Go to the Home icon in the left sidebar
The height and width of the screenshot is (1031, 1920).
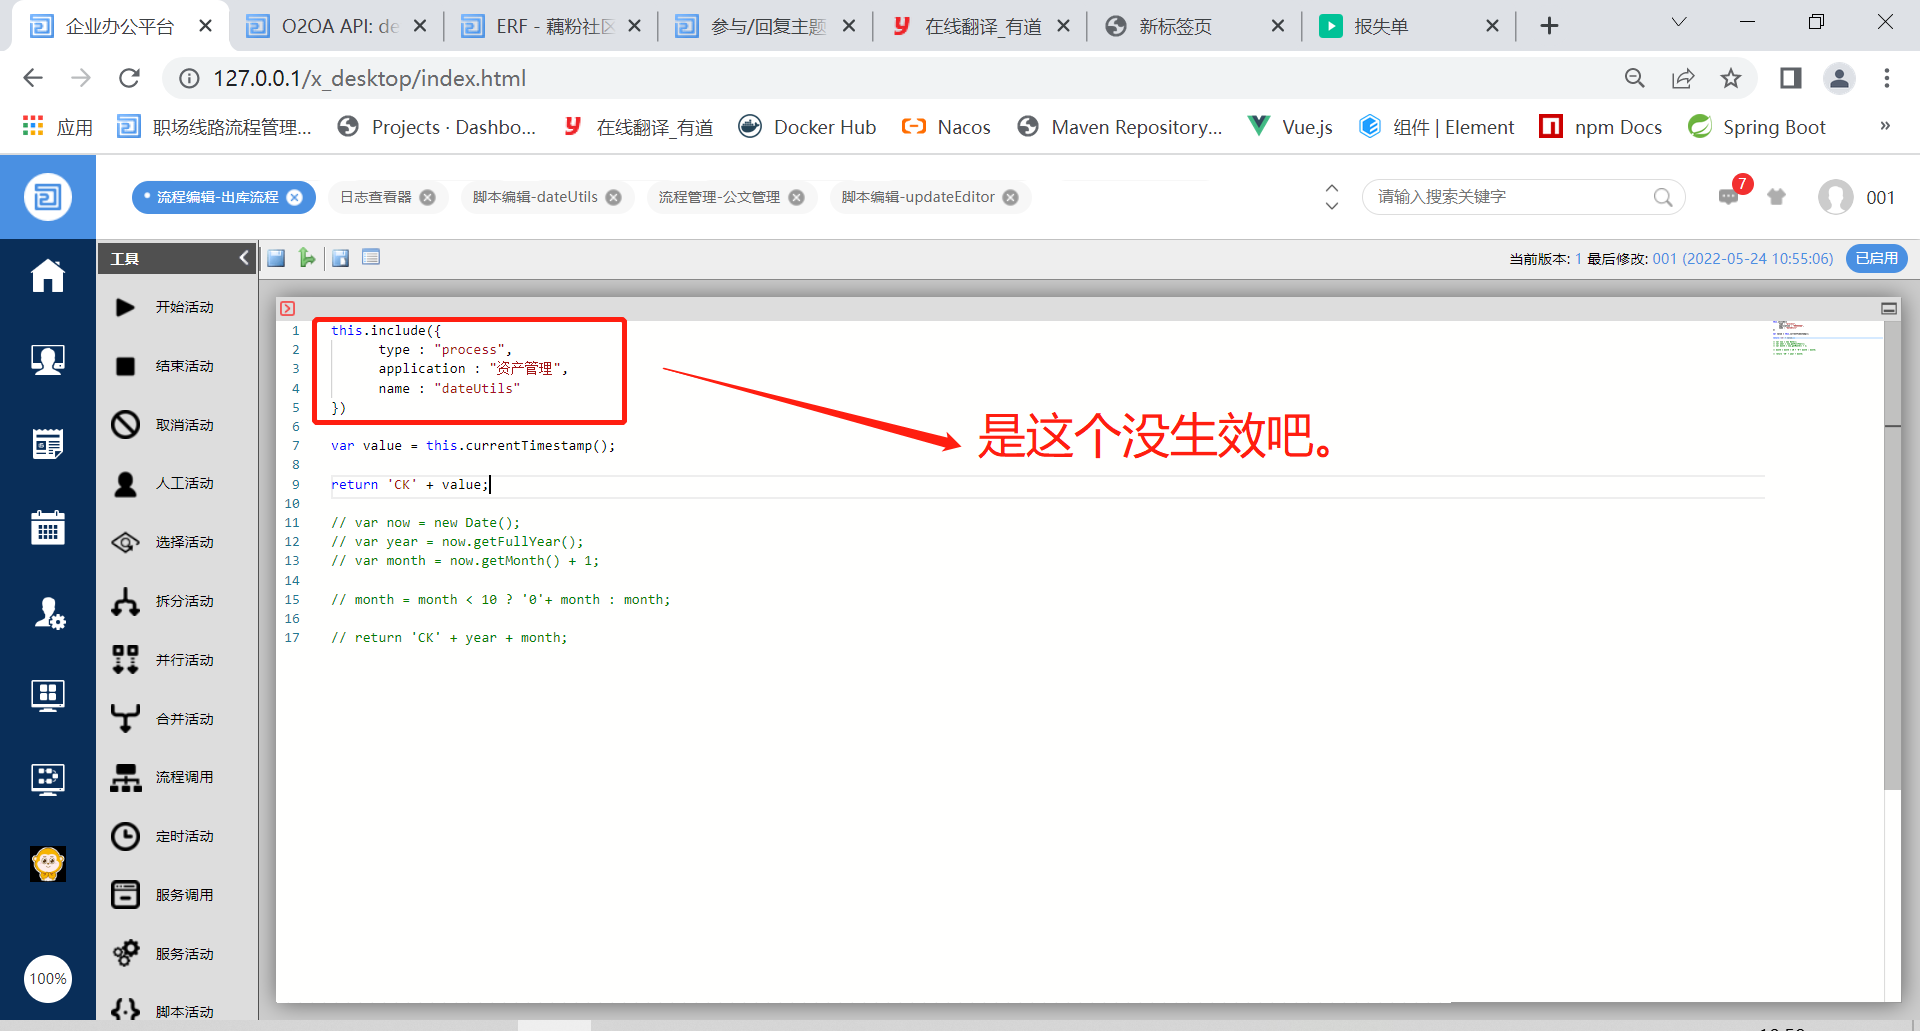coord(48,275)
